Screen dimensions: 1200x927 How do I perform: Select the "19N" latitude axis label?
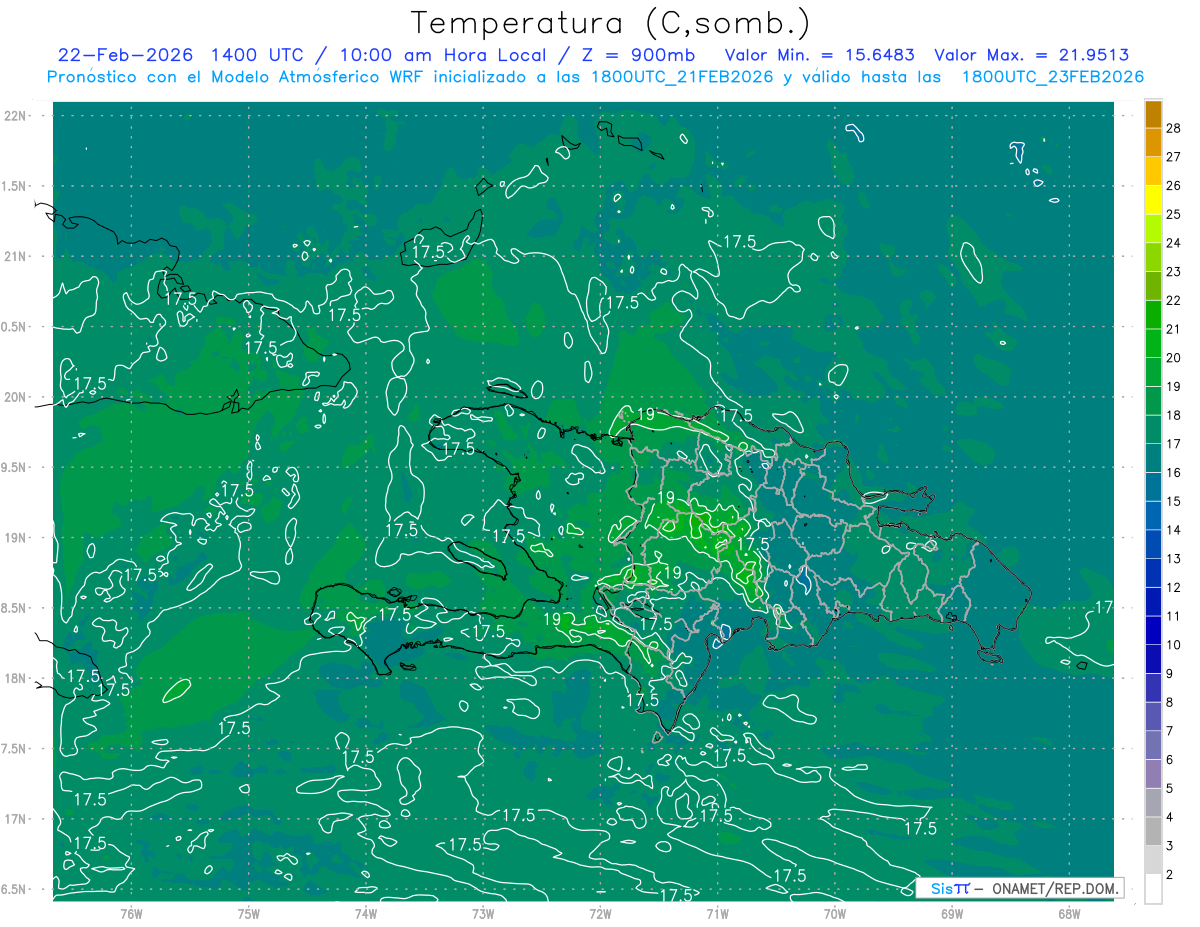coord(17,538)
